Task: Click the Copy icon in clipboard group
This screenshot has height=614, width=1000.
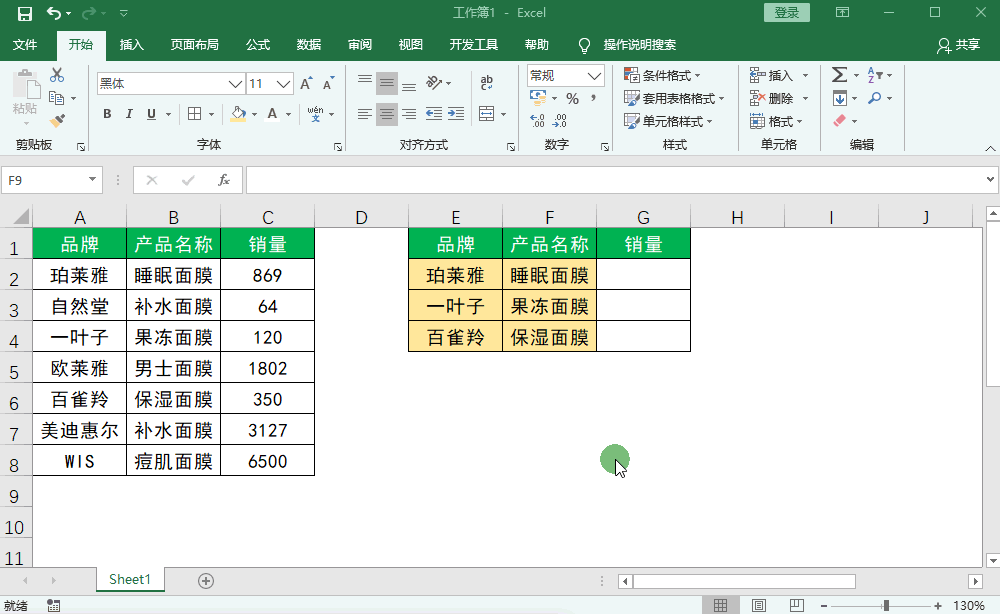Action: (x=57, y=98)
